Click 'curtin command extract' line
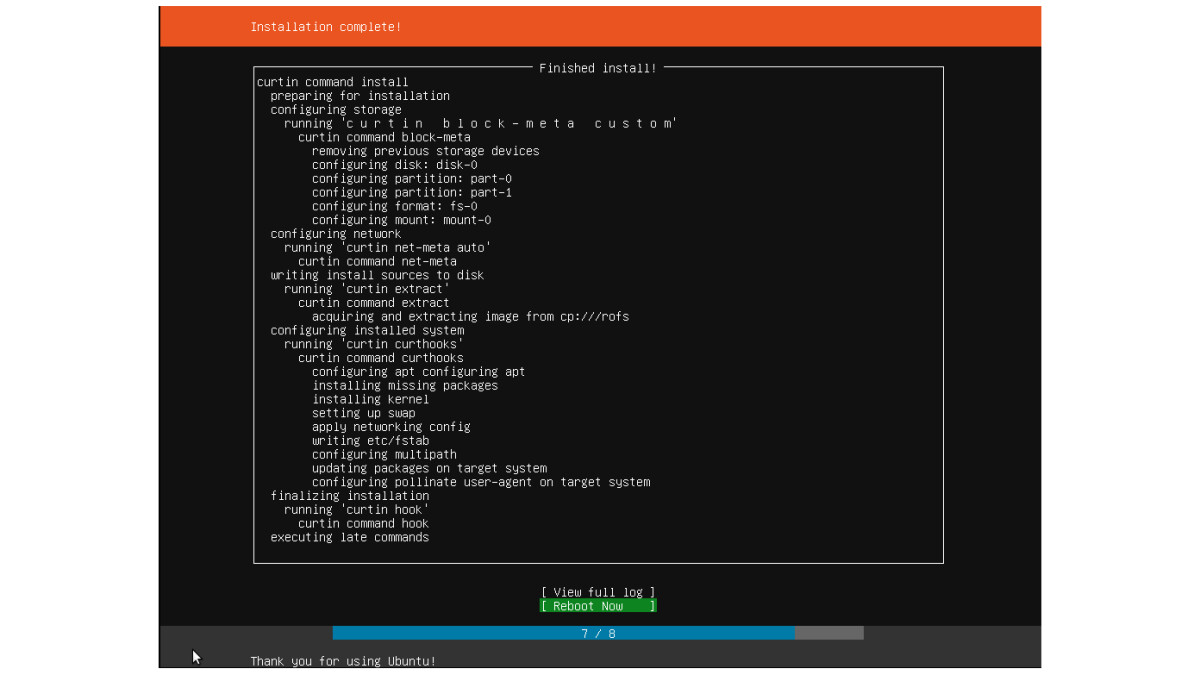This screenshot has height=675, width=1200. pyautogui.click(x=374, y=303)
